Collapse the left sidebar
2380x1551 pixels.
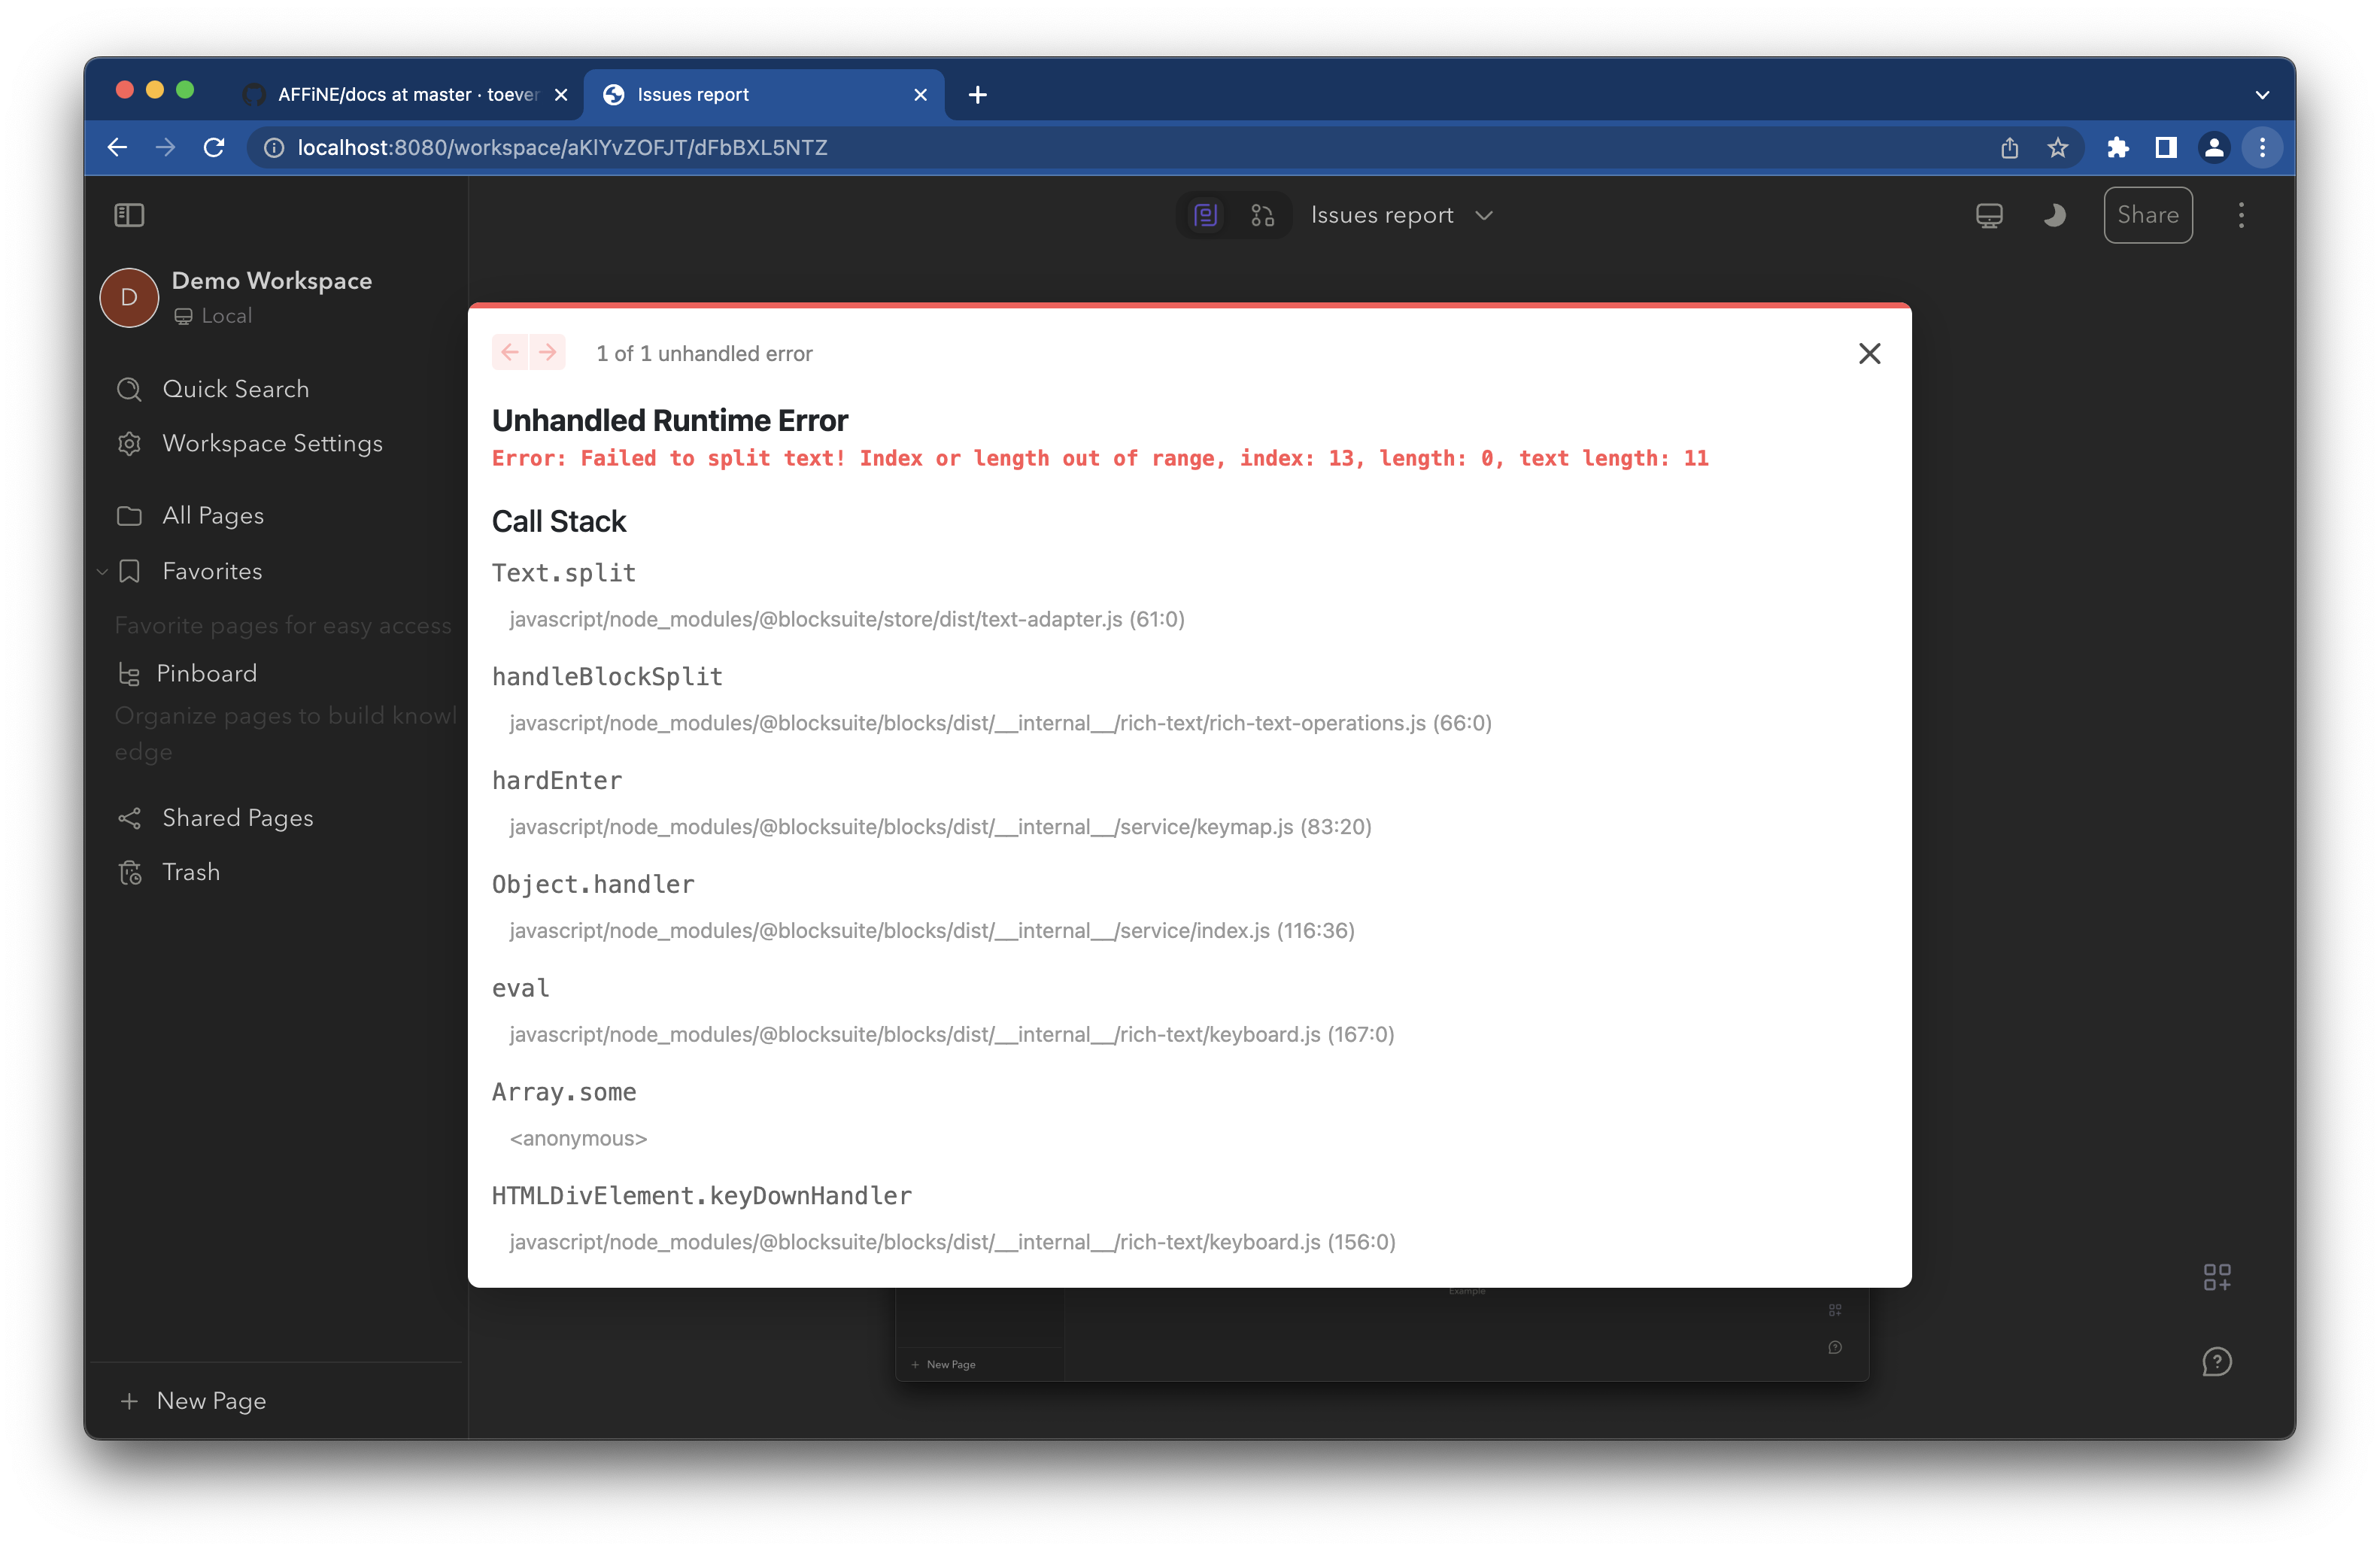click(x=129, y=215)
